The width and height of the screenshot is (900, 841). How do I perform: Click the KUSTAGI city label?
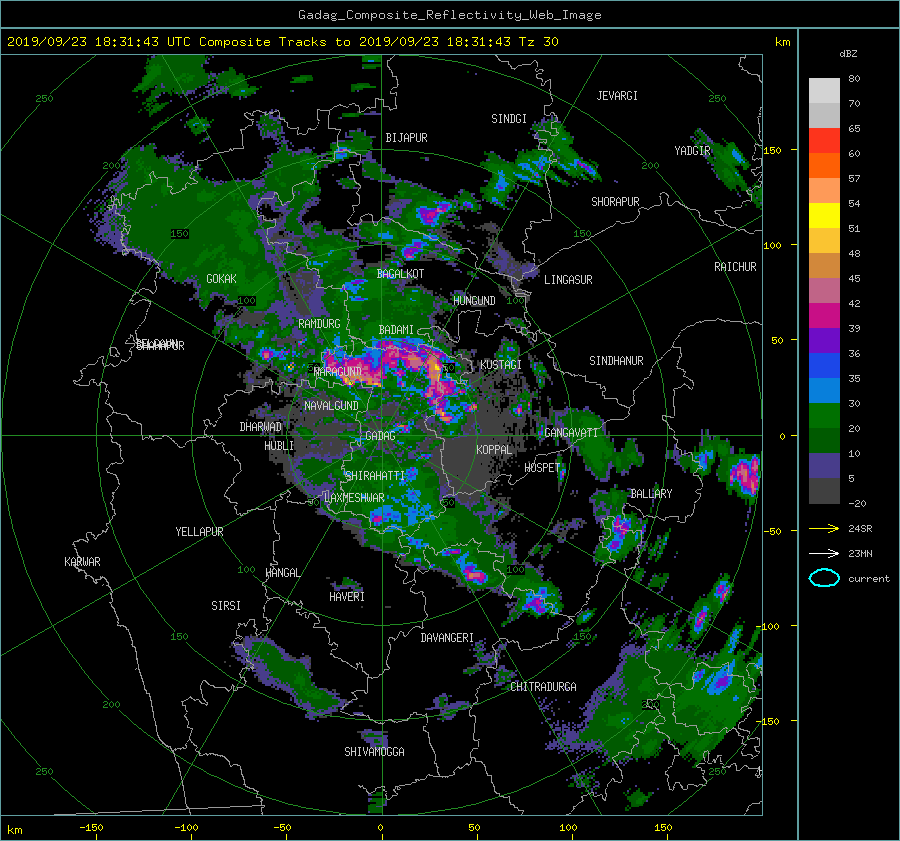[x=501, y=365]
